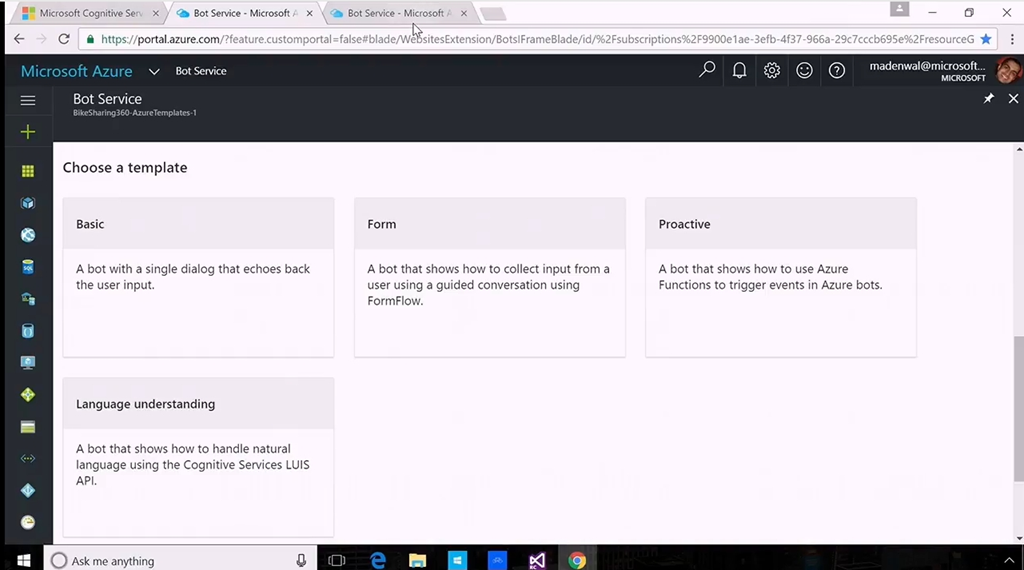Image resolution: width=1024 pixels, height=570 pixels.
Task: Open the Azure hamburger menu
Action: 27,101
